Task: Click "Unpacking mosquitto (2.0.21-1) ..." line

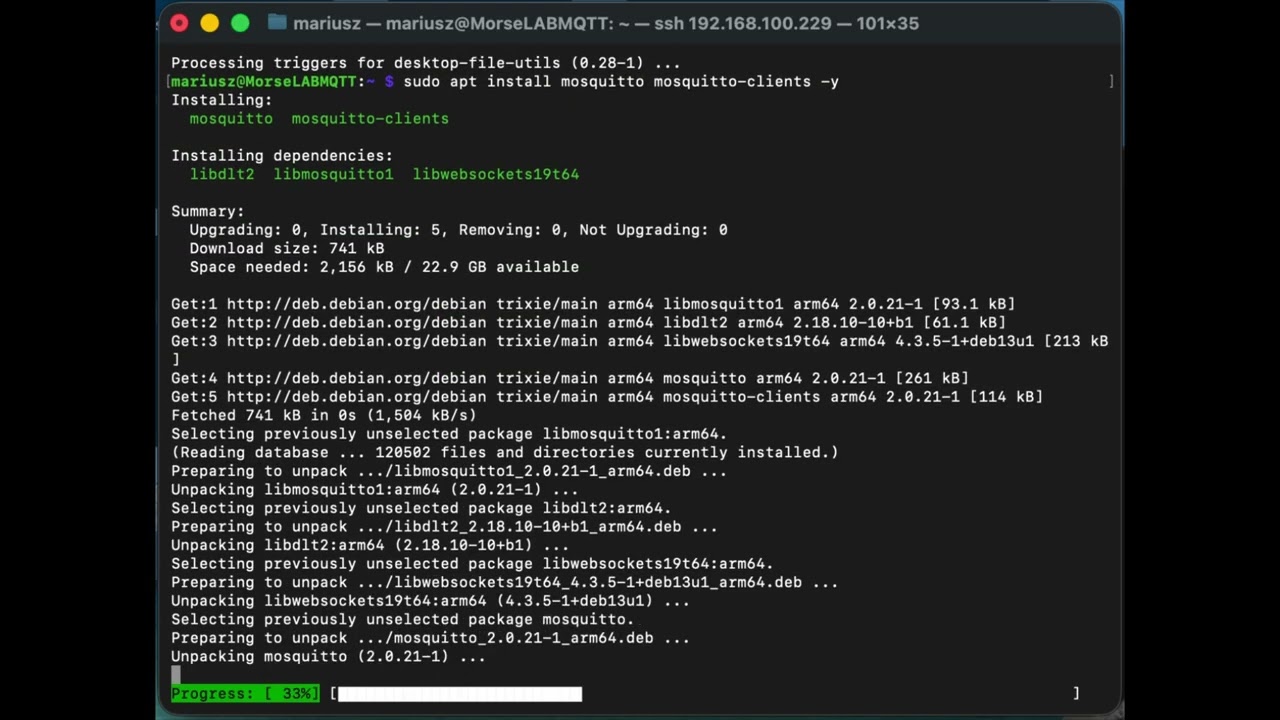Action: 328,657
